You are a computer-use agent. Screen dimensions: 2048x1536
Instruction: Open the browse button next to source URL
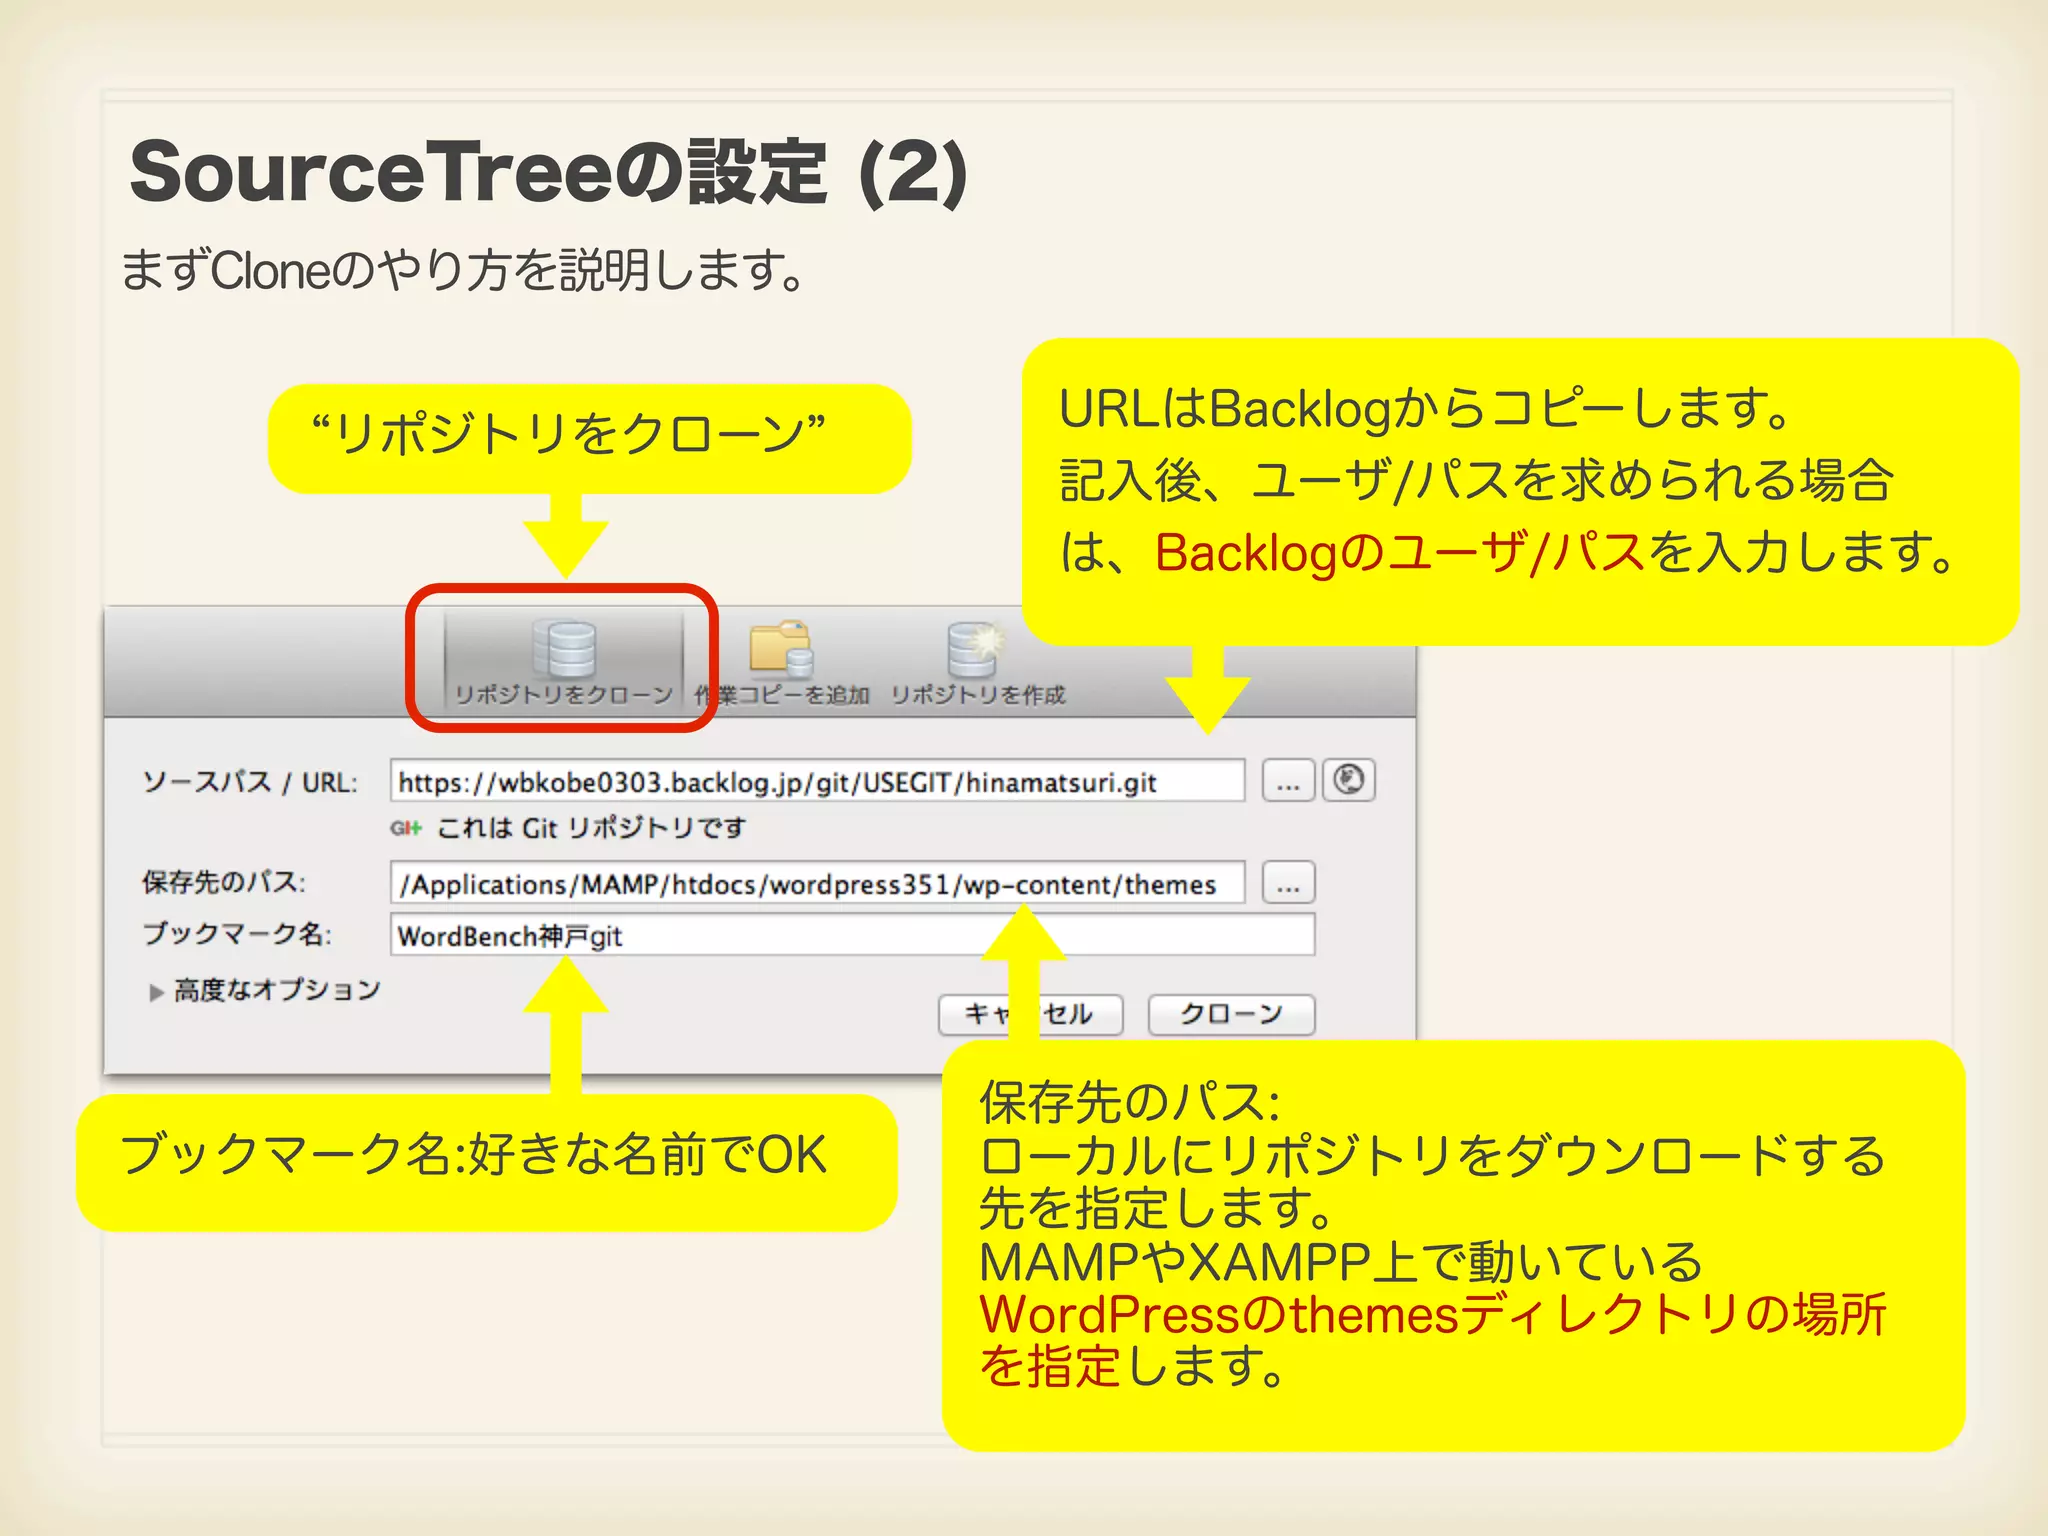tap(1288, 782)
